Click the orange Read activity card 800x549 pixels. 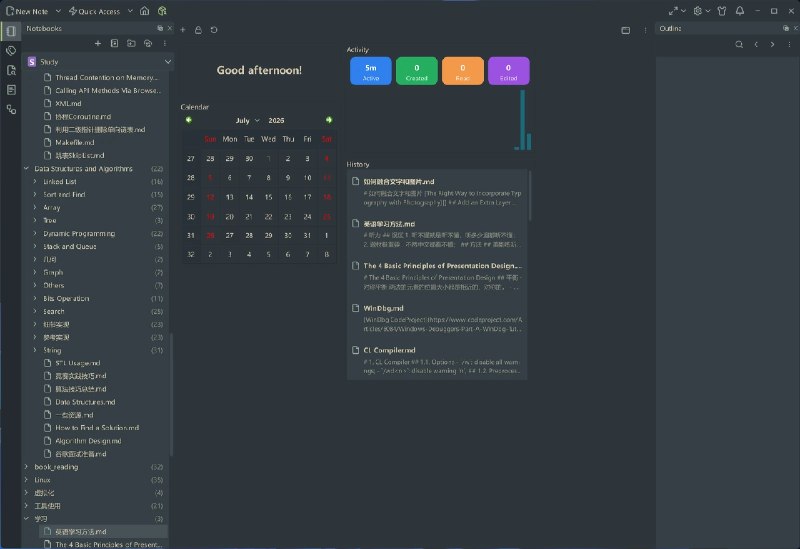point(463,71)
